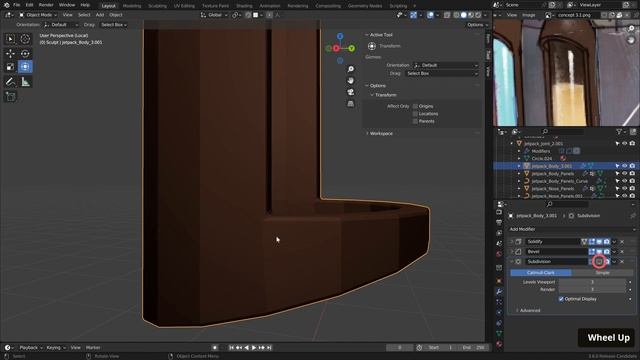Select the Annotate tool

(x=10, y=82)
